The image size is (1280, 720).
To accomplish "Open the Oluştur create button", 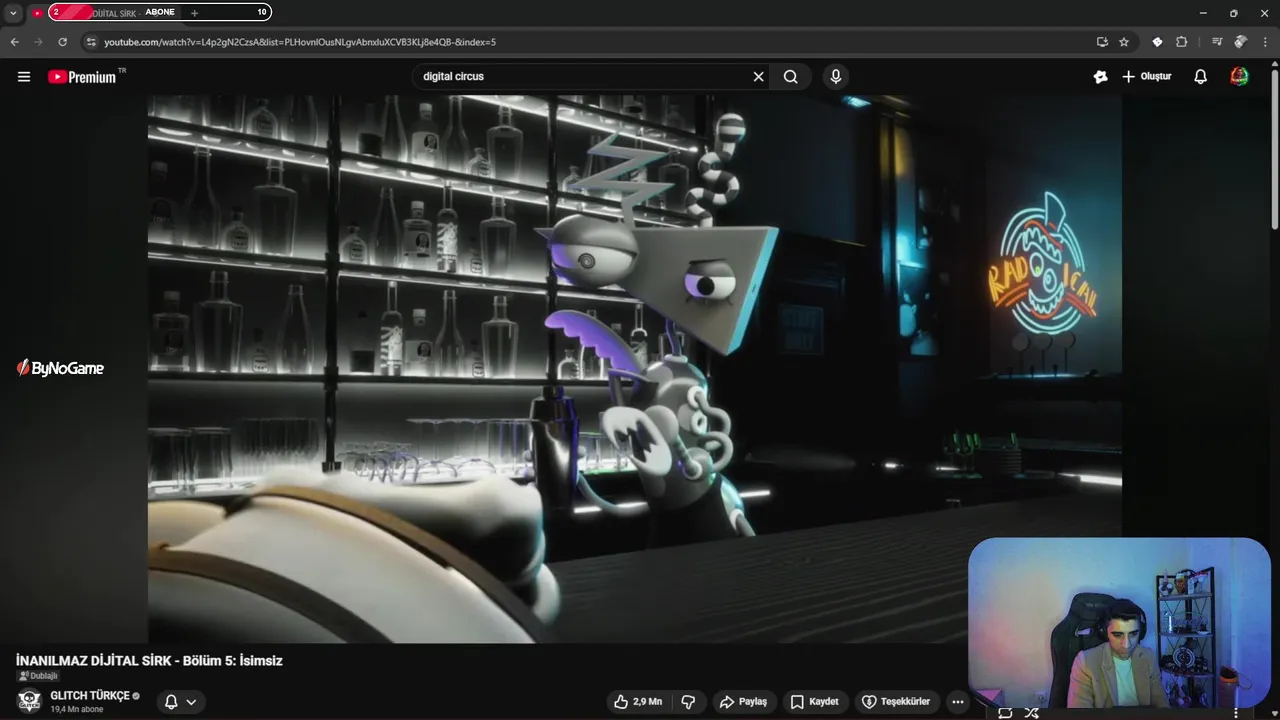I will tap(1146, 77).
